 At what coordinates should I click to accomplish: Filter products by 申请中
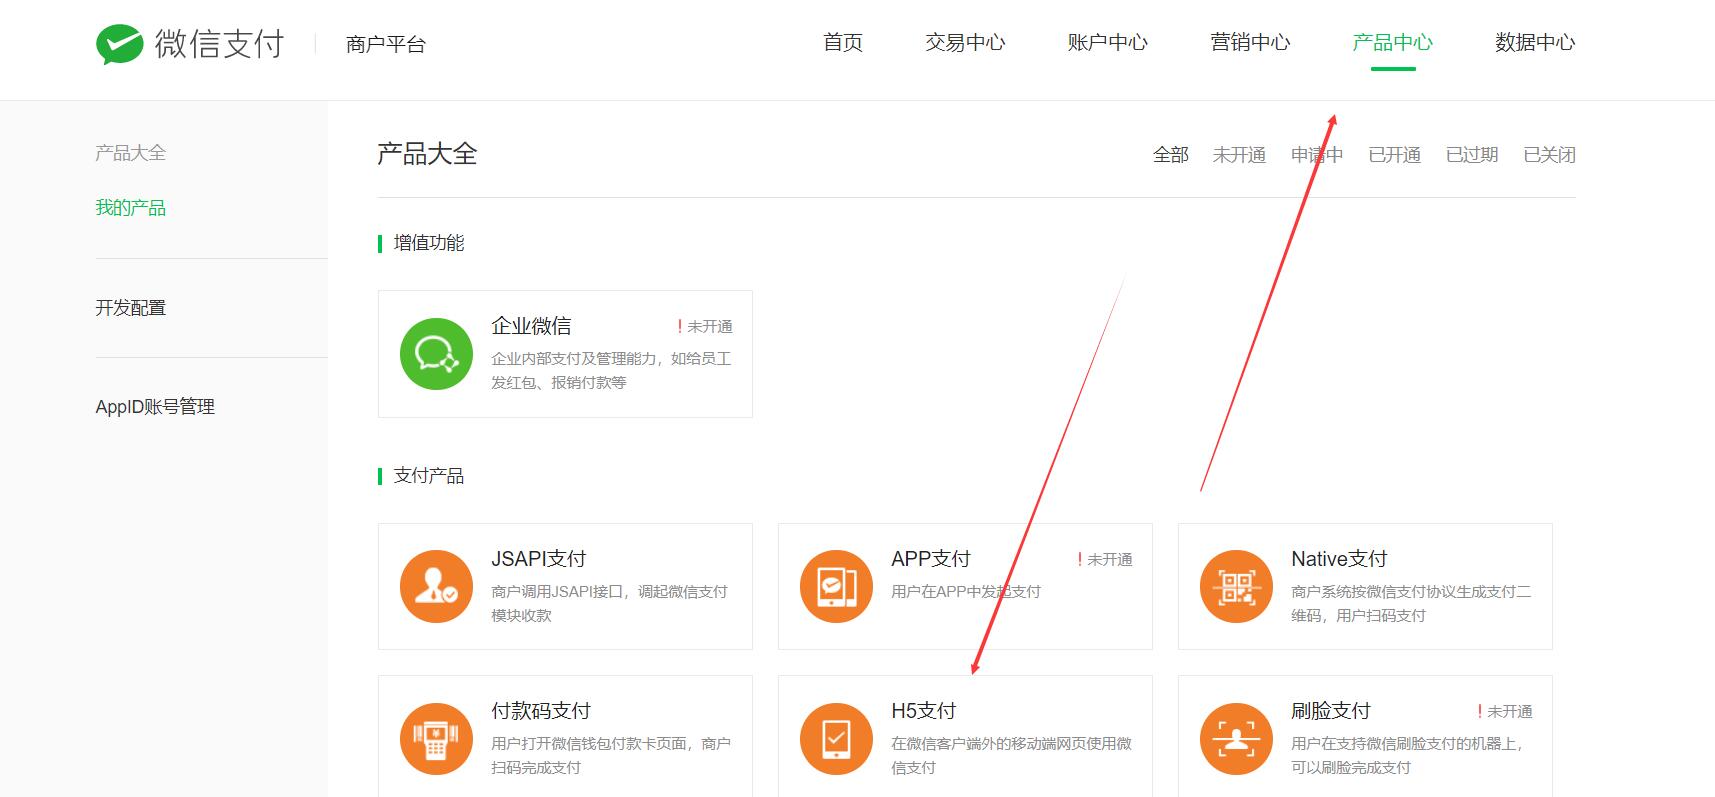[x=1317, y=155]
